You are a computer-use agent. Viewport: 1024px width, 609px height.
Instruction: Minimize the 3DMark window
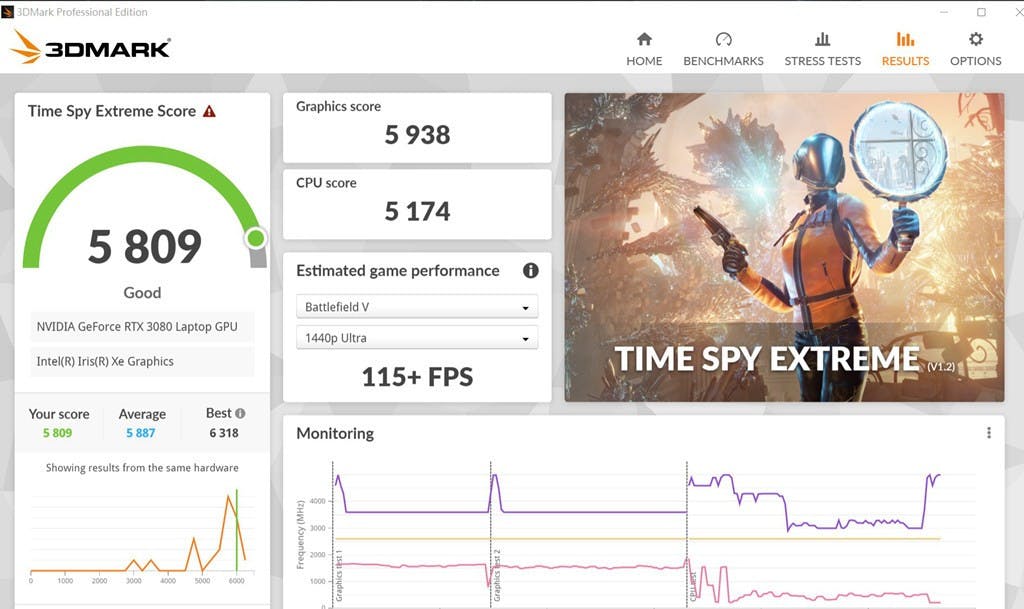point(944,12)
